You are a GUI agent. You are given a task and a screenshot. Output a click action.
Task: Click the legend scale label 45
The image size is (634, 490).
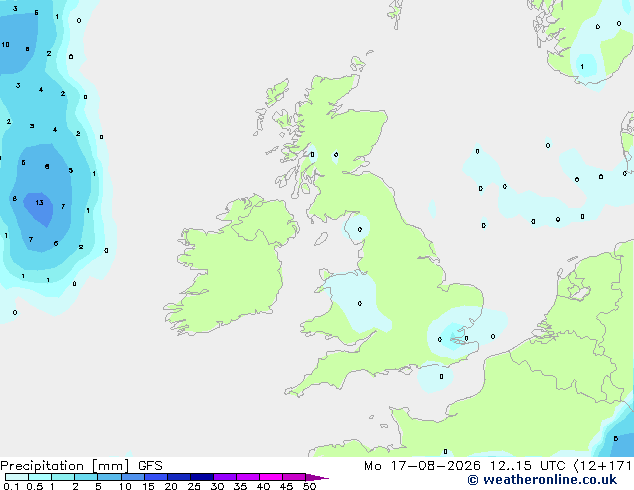[x=286, y=486]
